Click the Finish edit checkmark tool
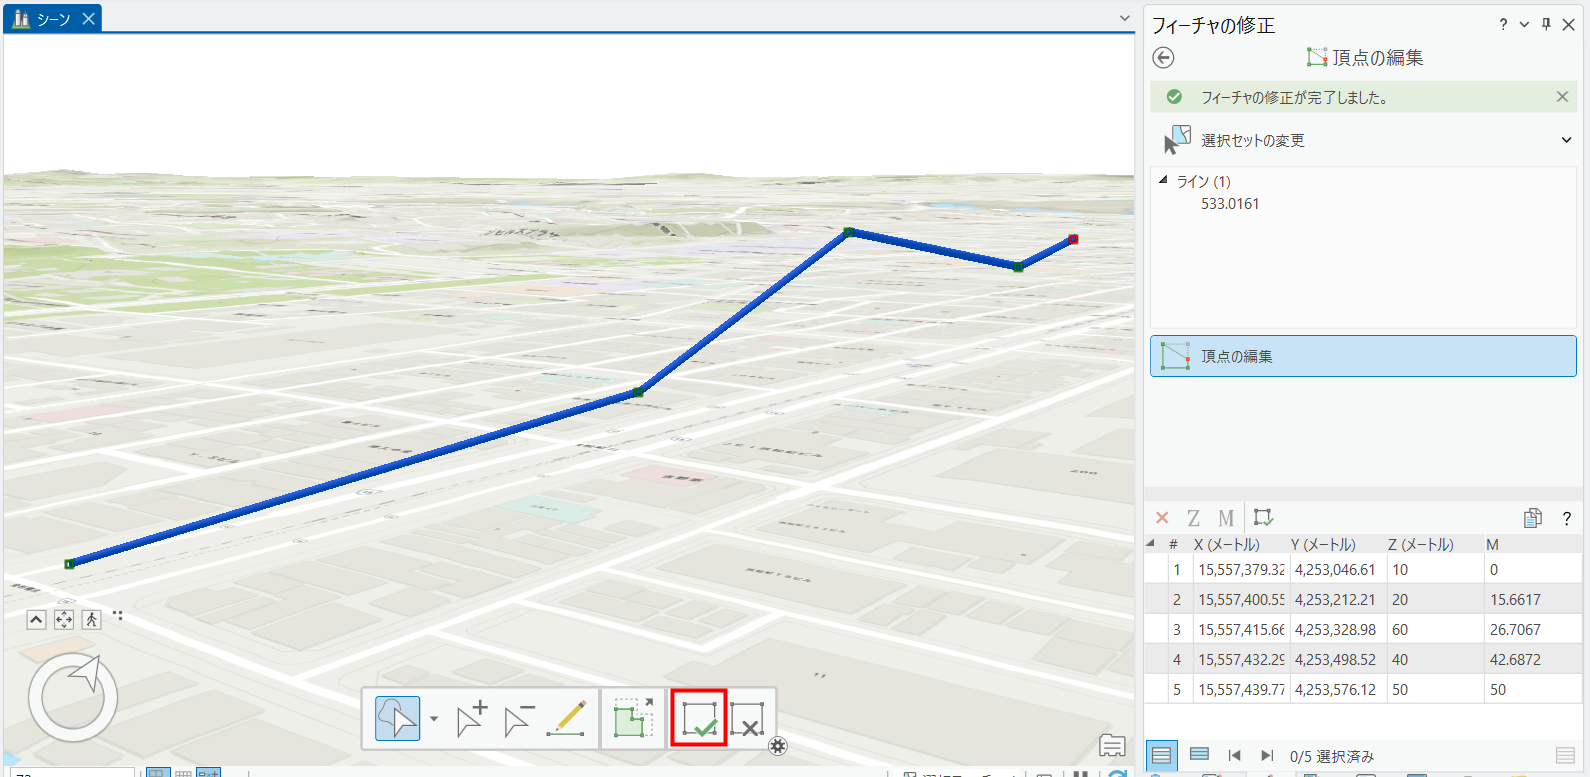This screenshot has height=777, width=1590. click(698, 719)
